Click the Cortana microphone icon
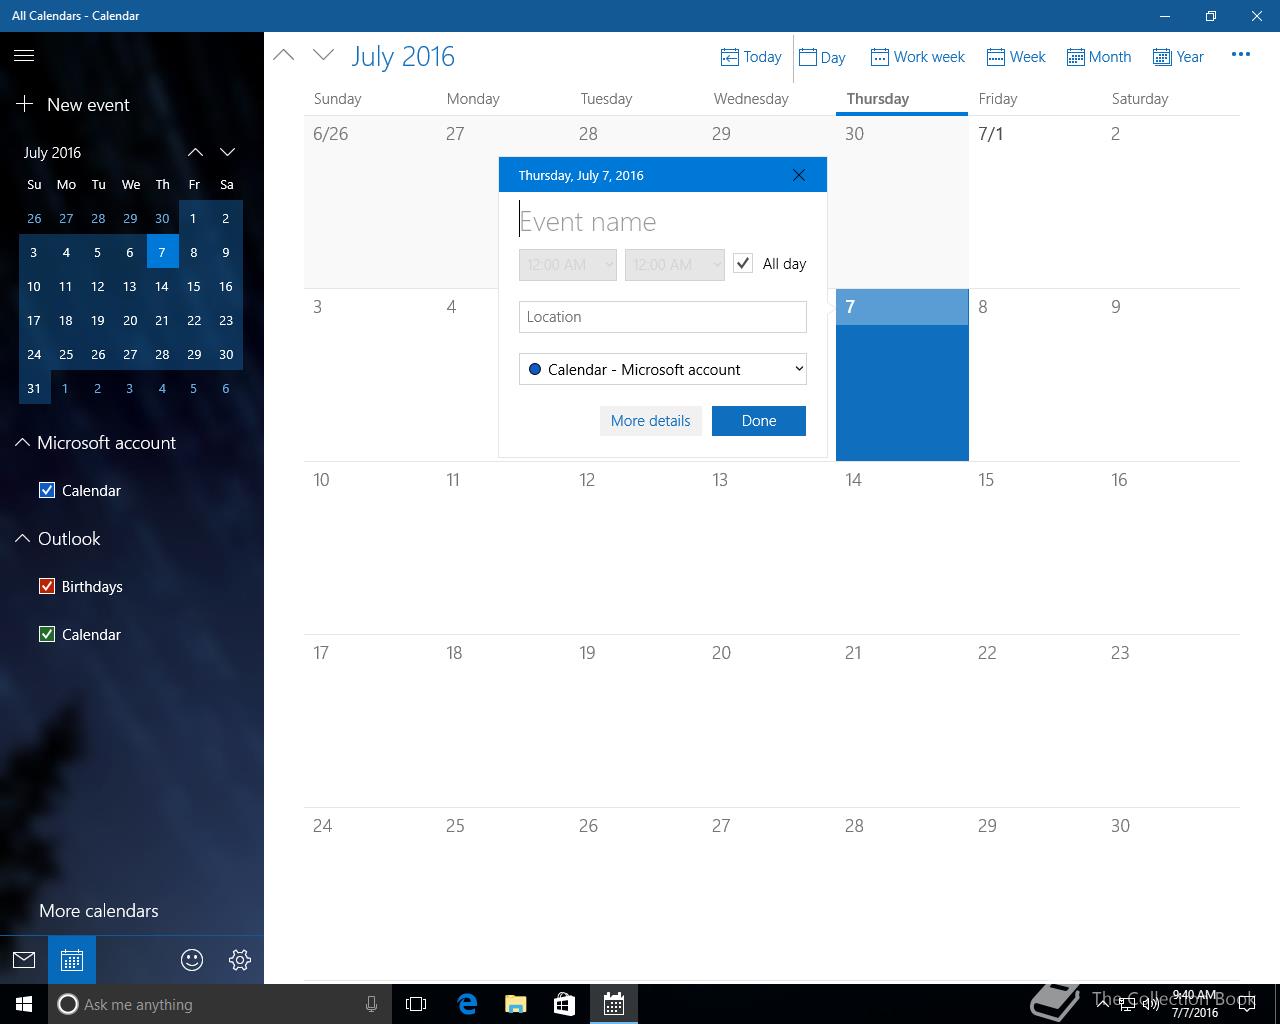1280x1024 pixels. pyautogui.click(x=371, y=1004)
